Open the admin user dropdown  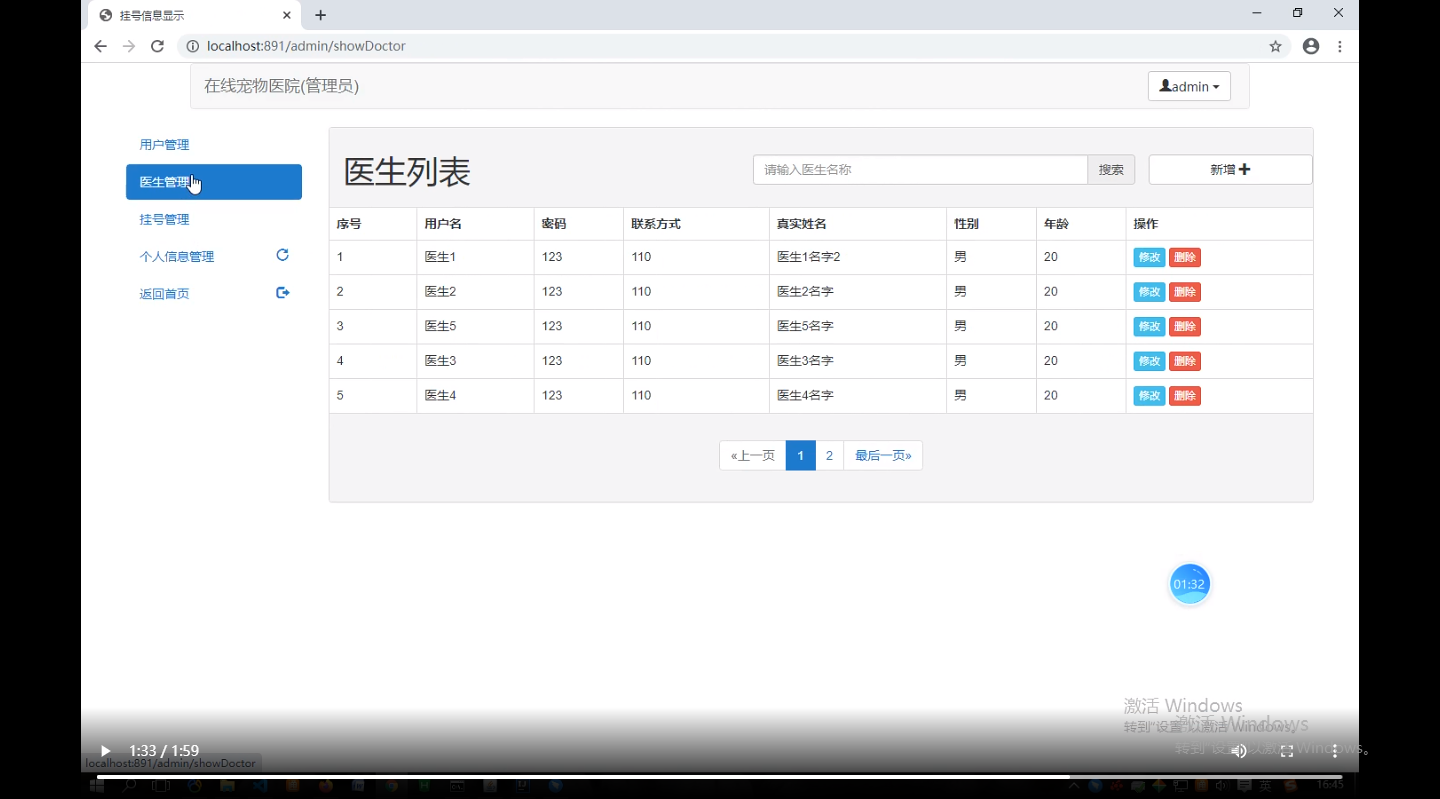click(1189, 86)
